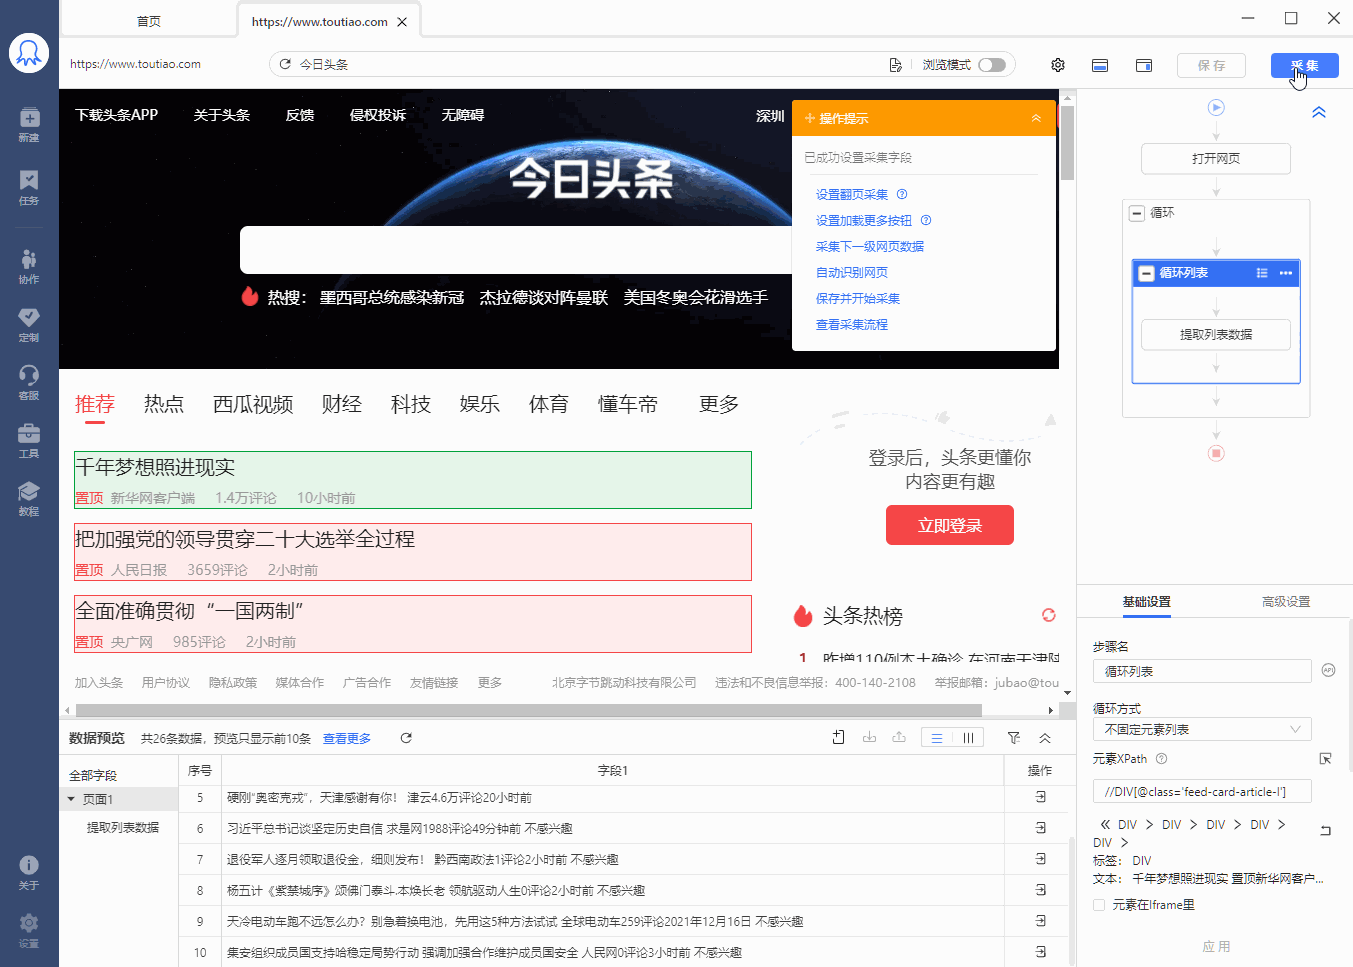Check the 元素在Iframe里 checkbox

coord(1099,905)
